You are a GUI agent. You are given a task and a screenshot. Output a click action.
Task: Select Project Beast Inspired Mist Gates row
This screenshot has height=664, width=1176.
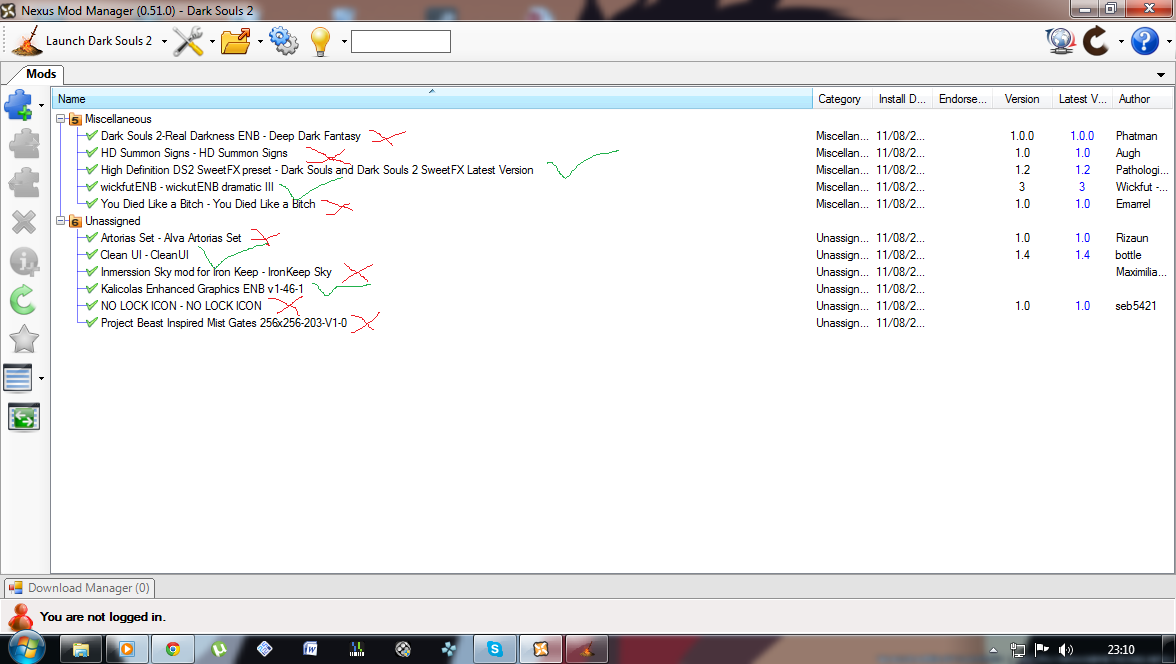point(224,323)
